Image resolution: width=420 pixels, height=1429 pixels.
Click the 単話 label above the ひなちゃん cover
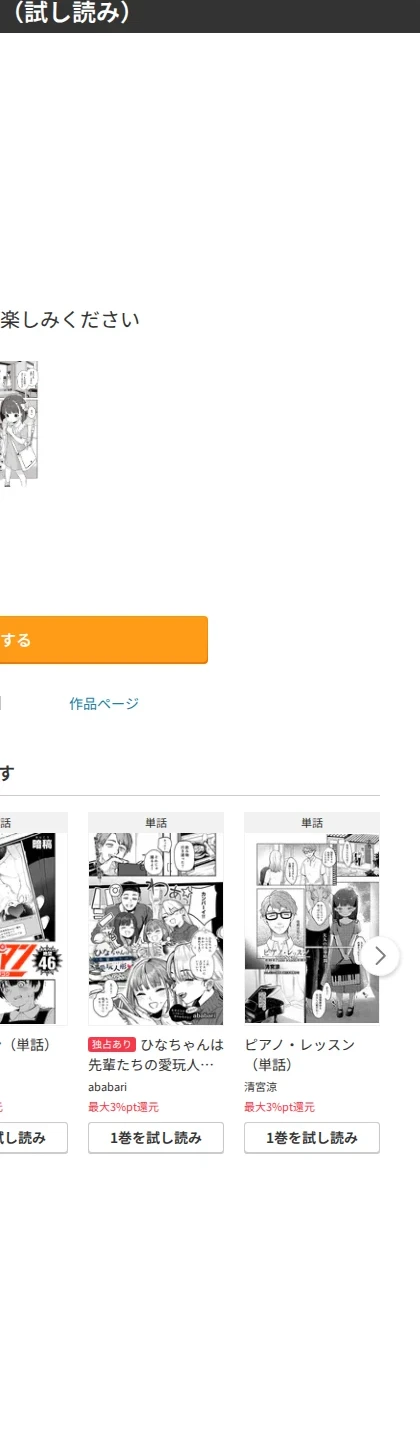click(156, 823)
